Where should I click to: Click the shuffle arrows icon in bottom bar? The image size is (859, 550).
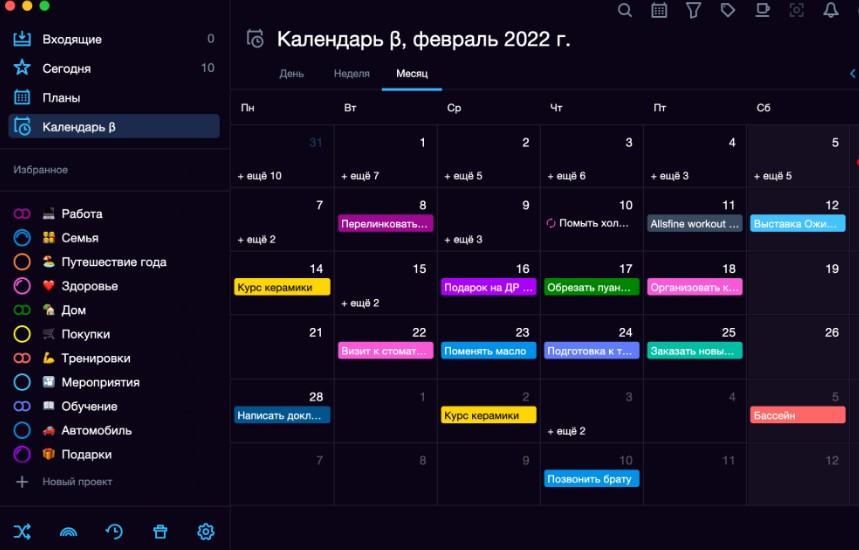point(22,531)
